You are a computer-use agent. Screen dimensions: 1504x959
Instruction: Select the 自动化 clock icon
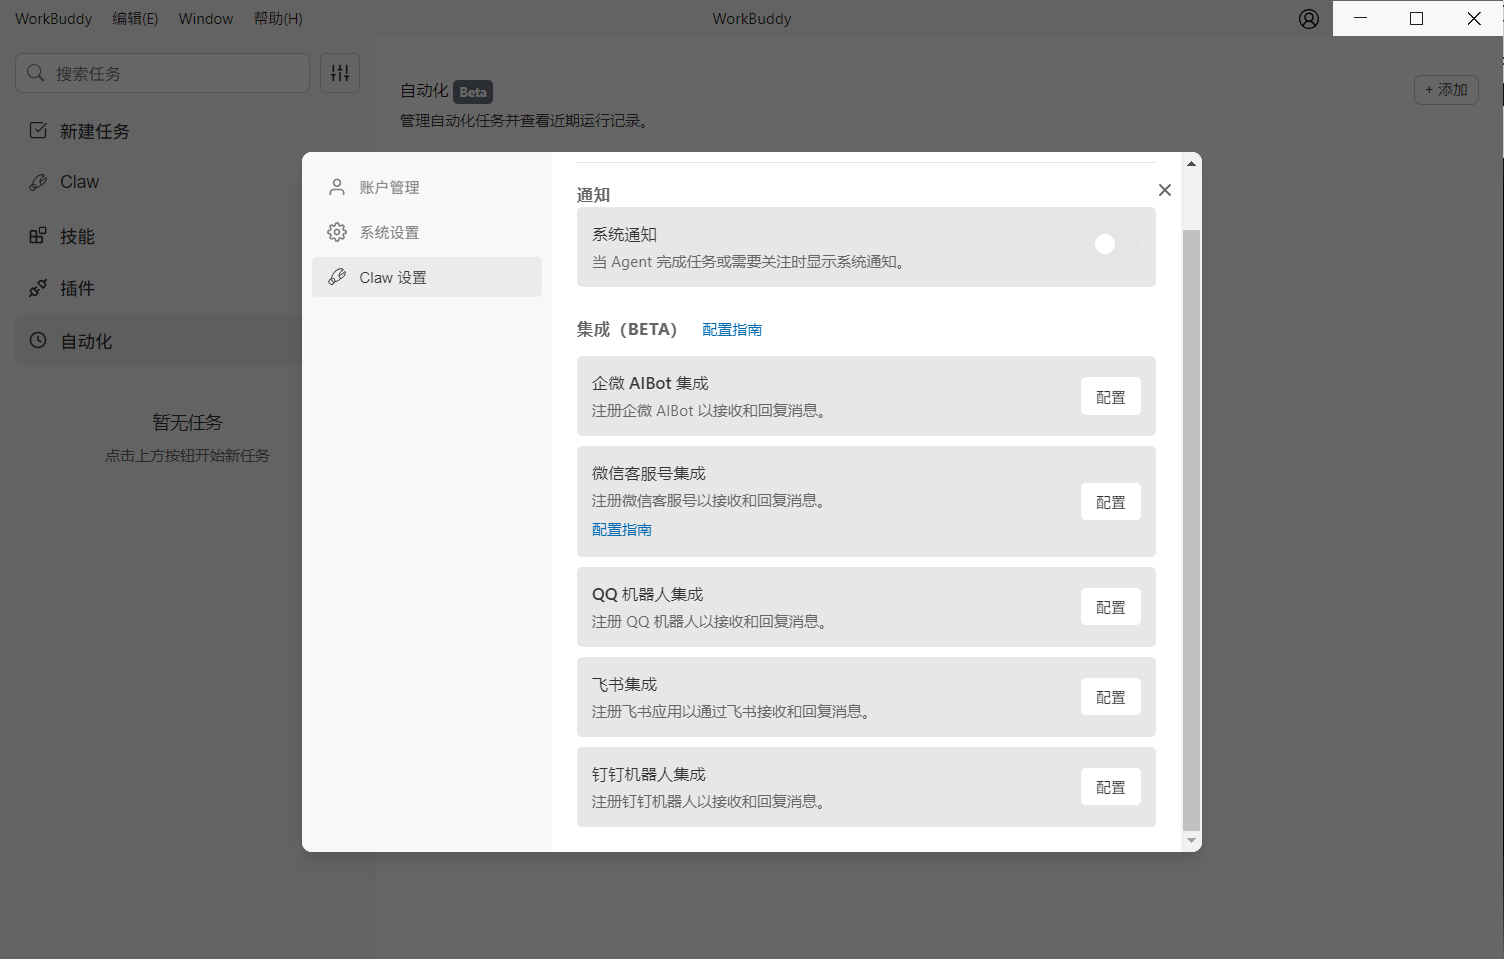38,341
